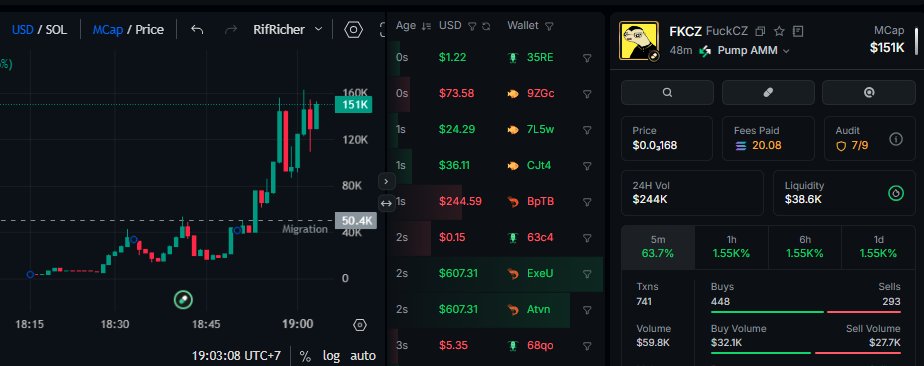Collapse the trades panel with chevron
Image resolution: width=924 pixels, height=366 pixels.
click(x=386, y=181)
